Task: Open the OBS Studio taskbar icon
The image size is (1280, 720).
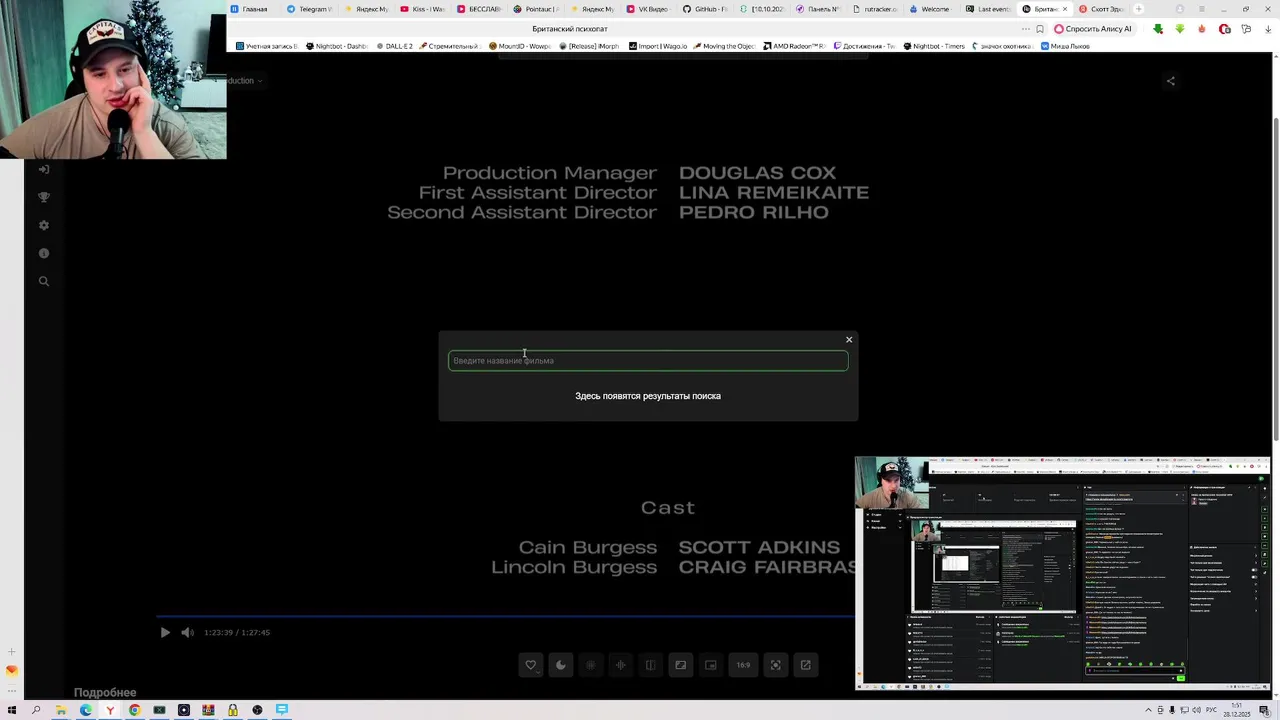Action: pos(257,710)
